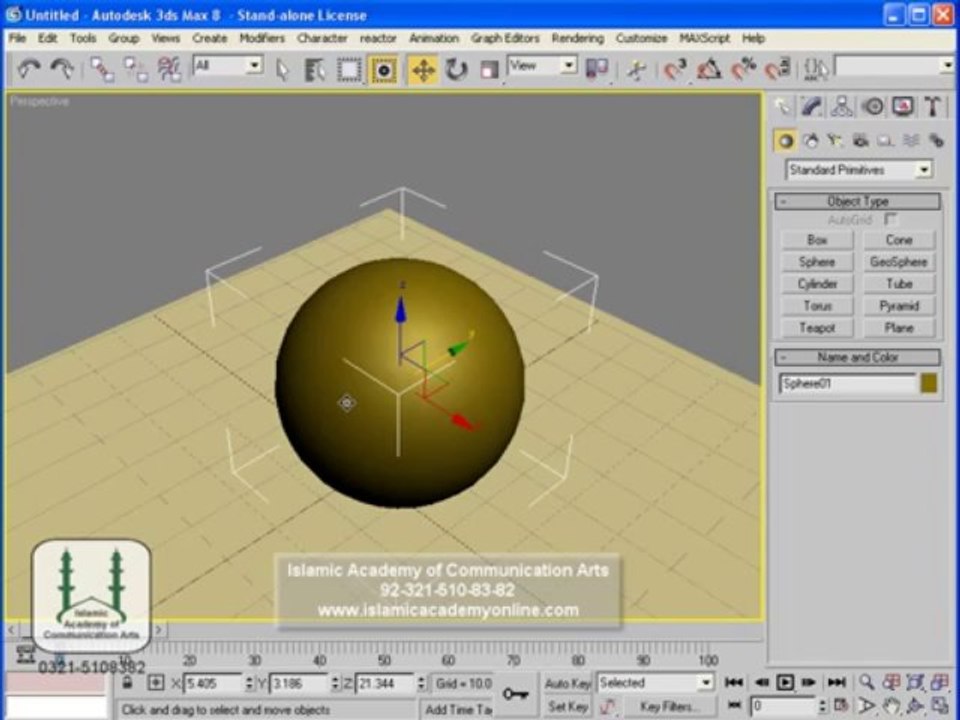This screenshot has width=960, height=720.
Task: Toggle the Percent Snap button
Action: [743, 70]
